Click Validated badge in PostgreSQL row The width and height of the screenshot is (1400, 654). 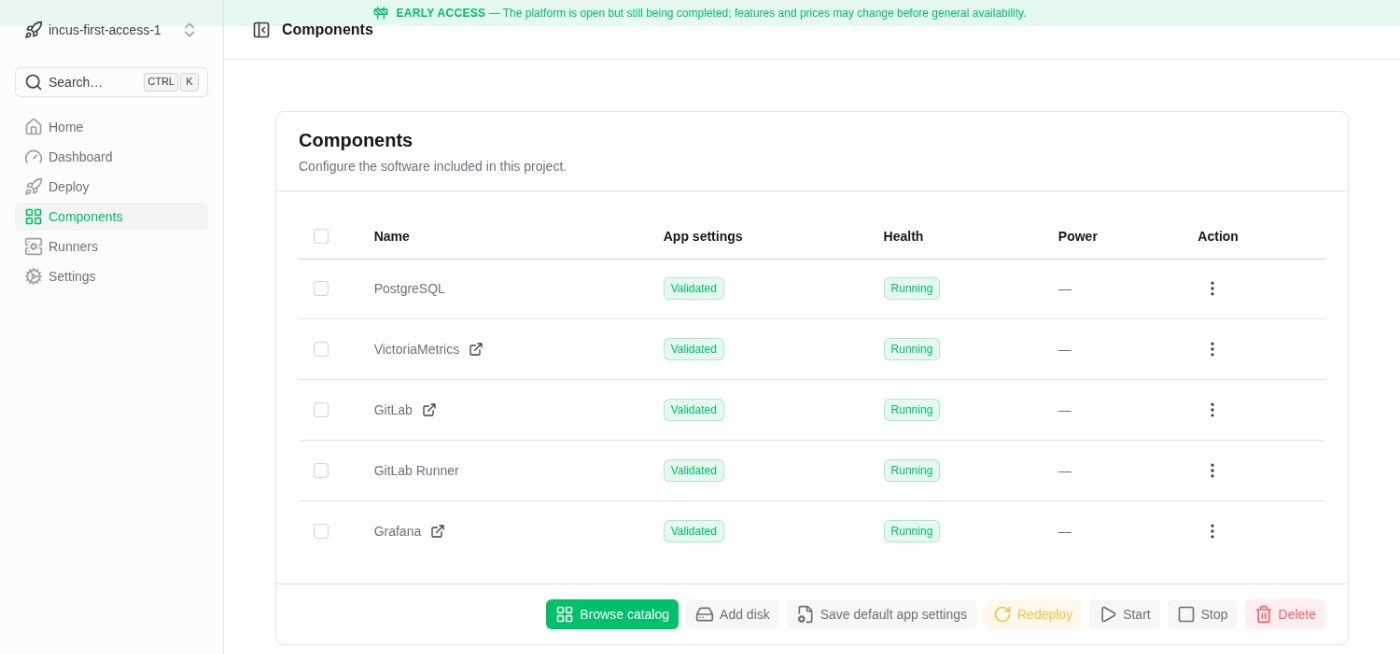[x=693, y=288]
